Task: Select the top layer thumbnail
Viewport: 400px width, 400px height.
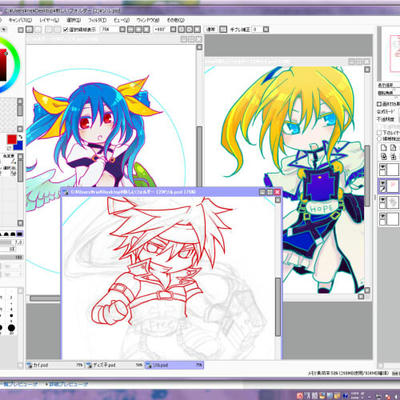Action: pos(393,169)
